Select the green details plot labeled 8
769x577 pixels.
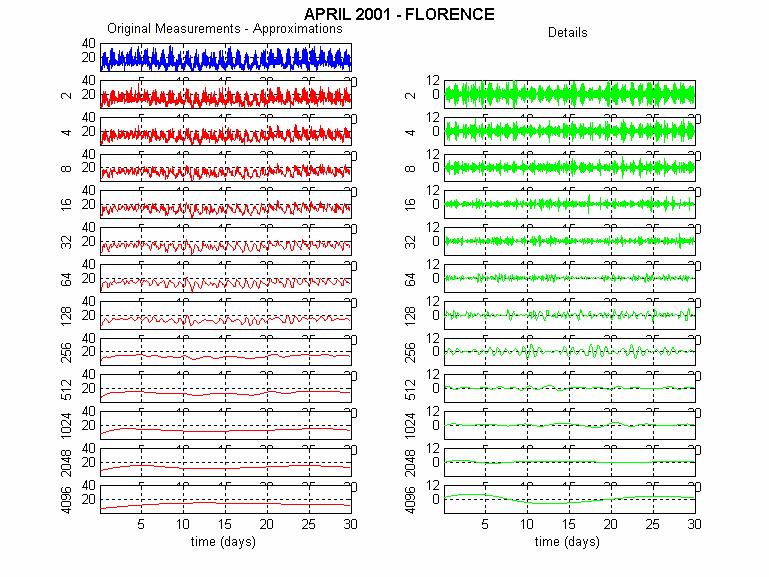click(x=570, y=168)
